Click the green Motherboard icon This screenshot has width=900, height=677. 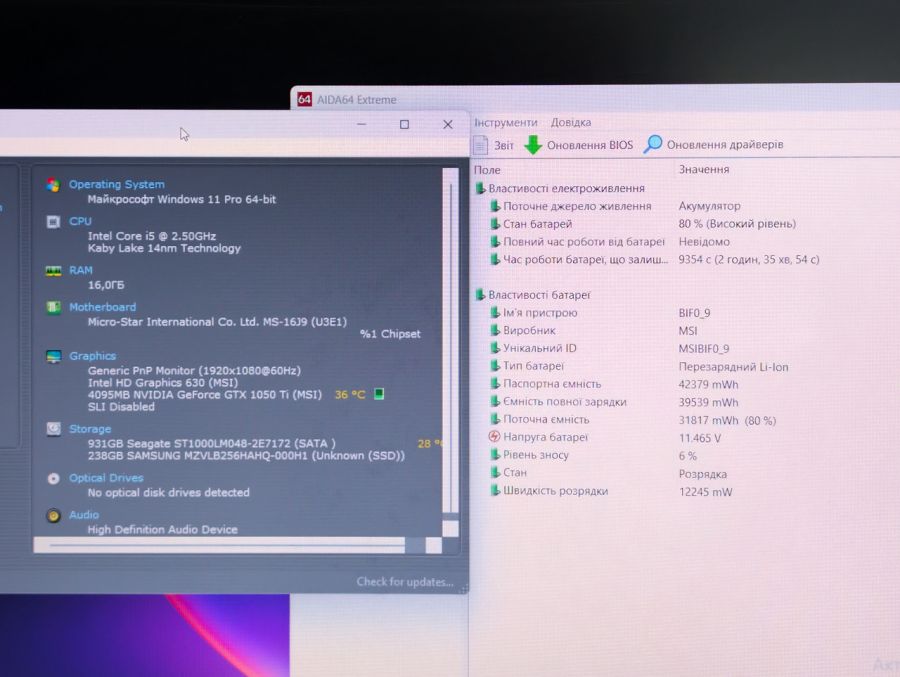click(53, 307)
